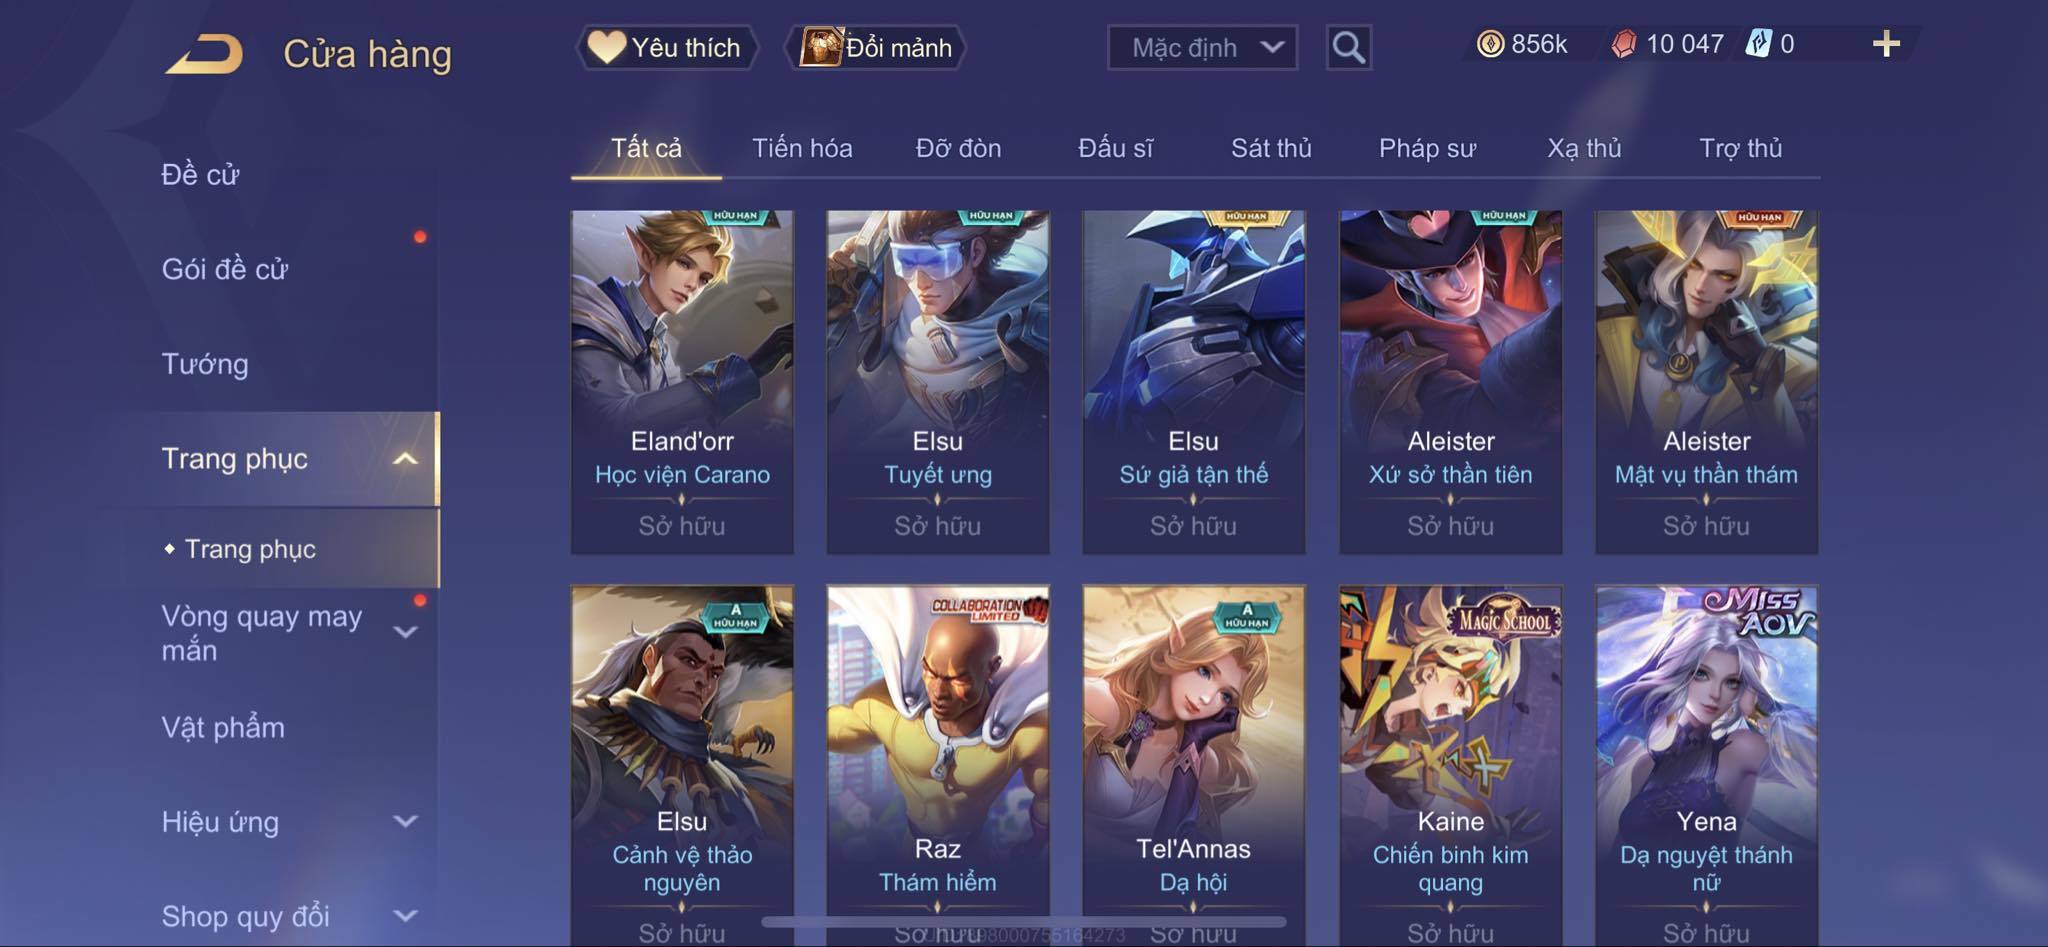Expand the Hiệu ứng sidebar section
Viewport: 2048px width, 947px height.
pos(405,822)
